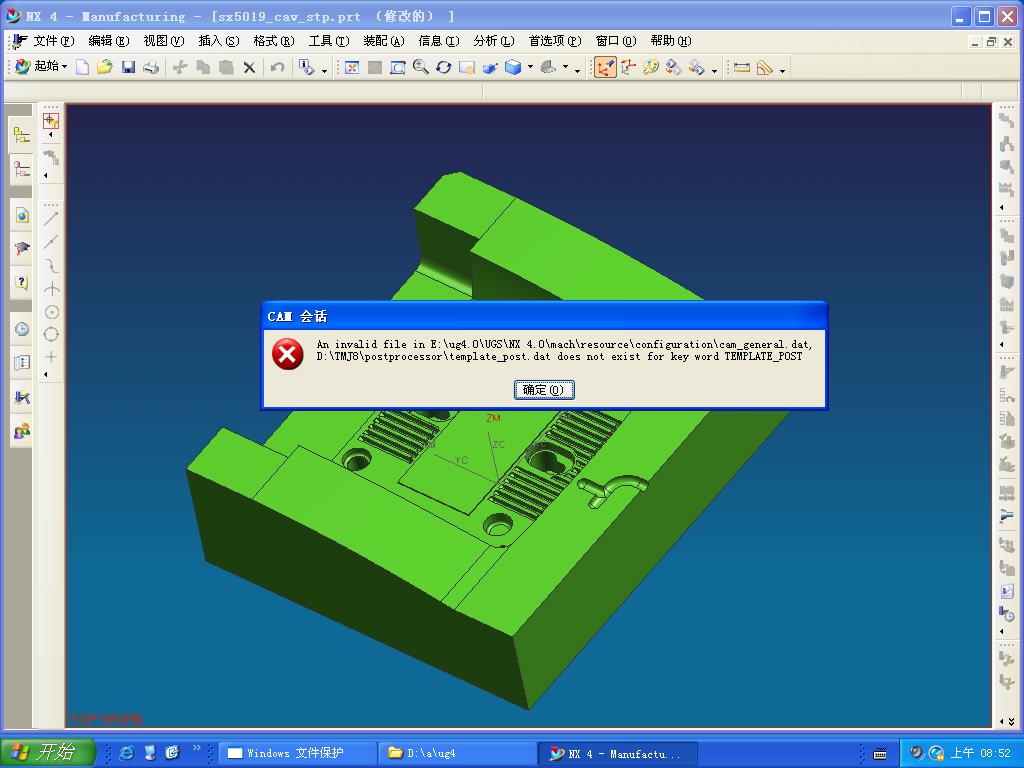The width and height of the screenshot is (1024, 768).
Task: Launch Internet Explorer from quick launch
Action: click(x=126, y=753)
